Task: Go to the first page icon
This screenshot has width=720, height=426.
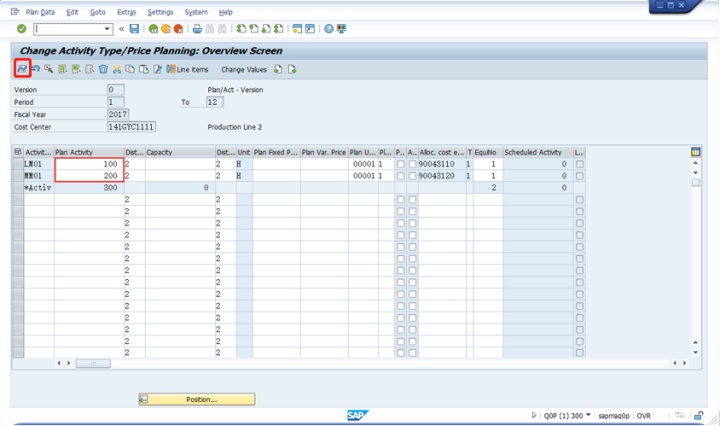Action: tap(241, 29)
